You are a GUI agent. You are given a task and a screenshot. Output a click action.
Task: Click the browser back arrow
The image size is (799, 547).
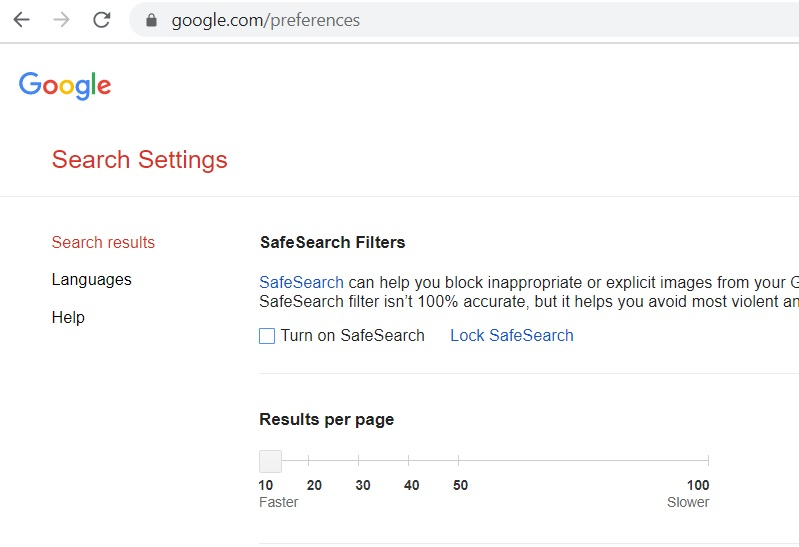click(21, 20)
